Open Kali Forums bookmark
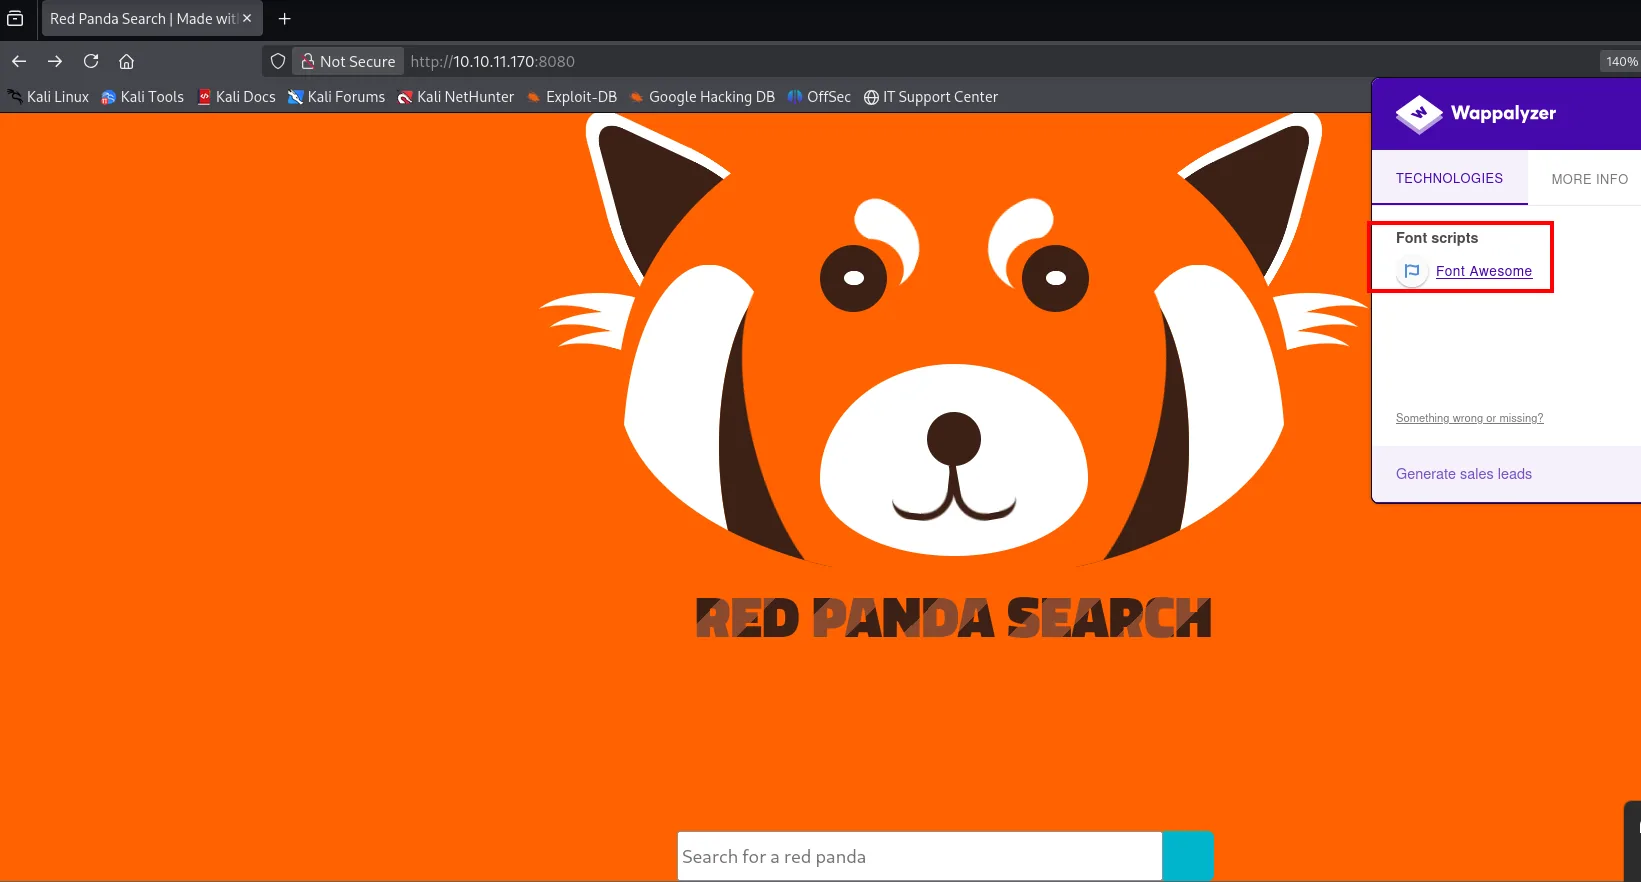 point(336,97)
